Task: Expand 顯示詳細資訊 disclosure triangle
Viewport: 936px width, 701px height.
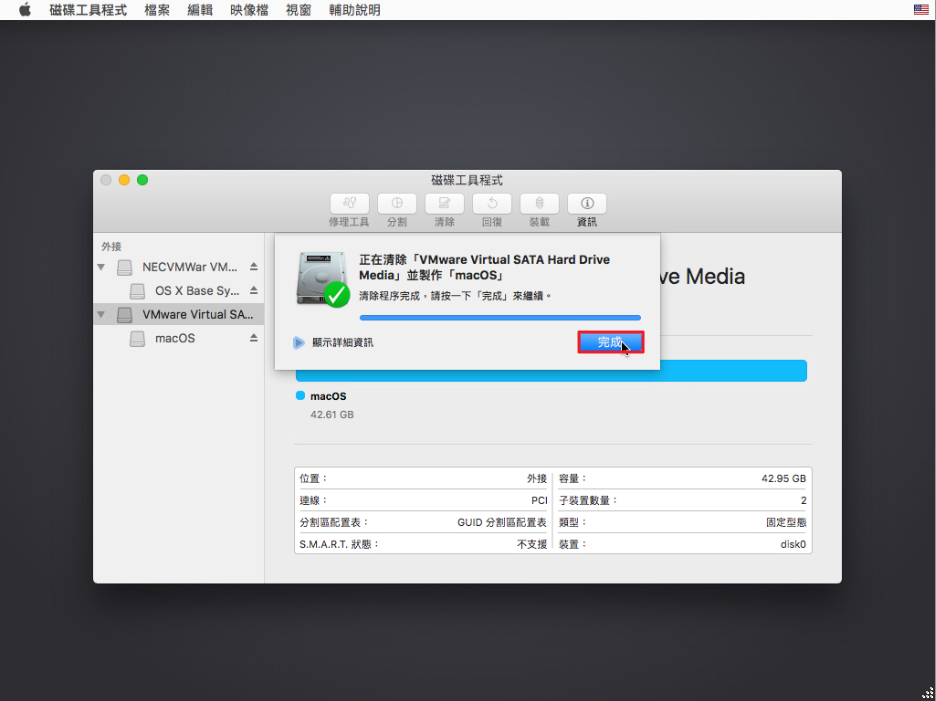Action: pos(298,343)
